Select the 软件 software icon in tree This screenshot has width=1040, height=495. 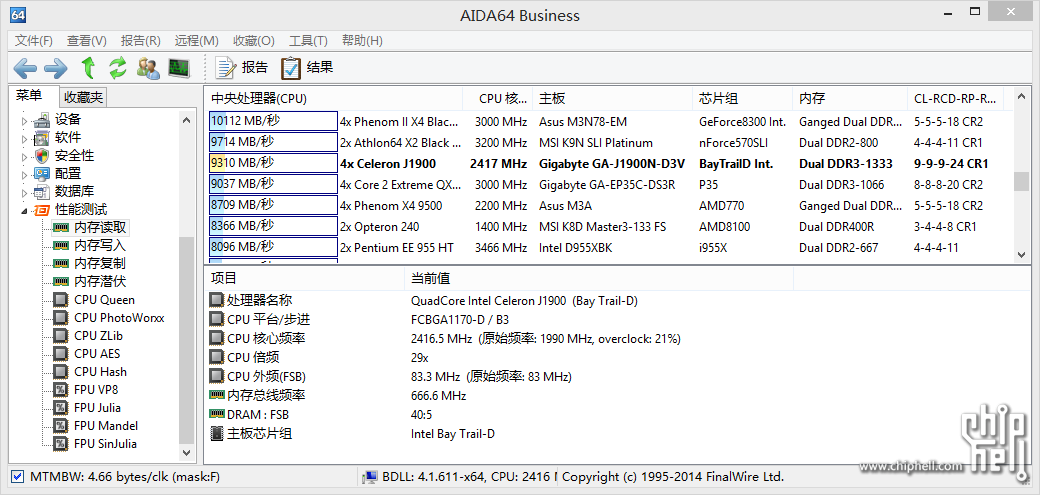(x=42, y=138)
